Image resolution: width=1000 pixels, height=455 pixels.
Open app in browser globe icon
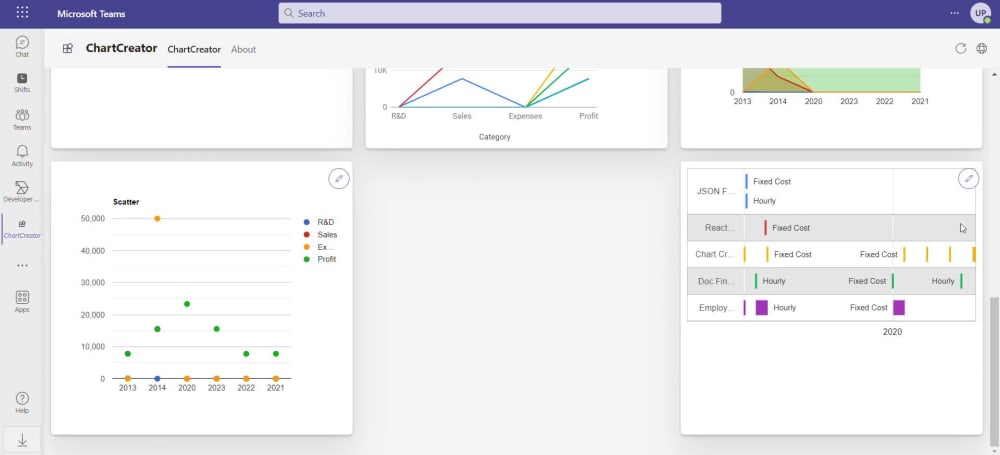click(982, 48)
